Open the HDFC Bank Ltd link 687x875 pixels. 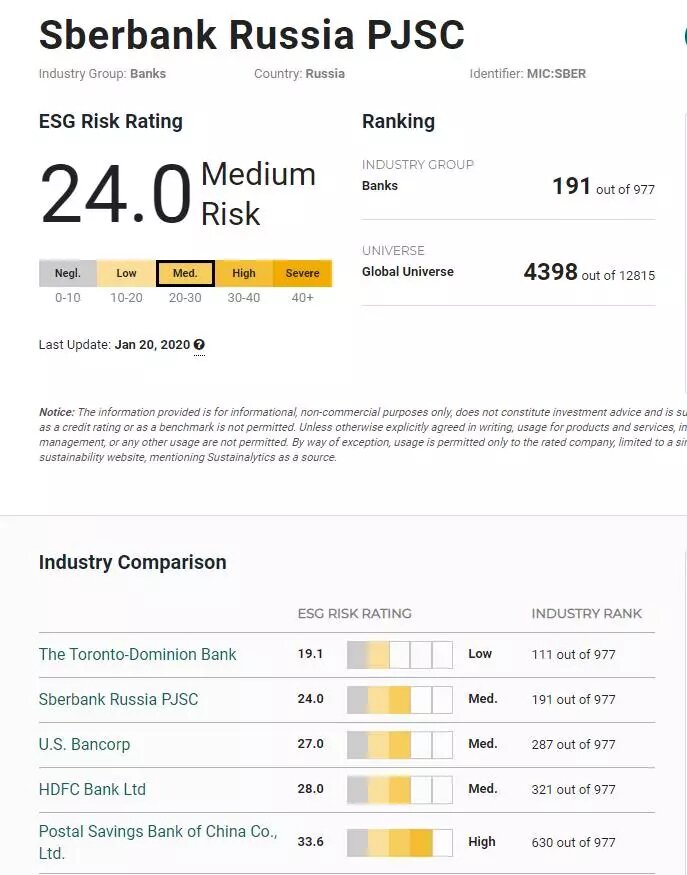click(92, 789)
